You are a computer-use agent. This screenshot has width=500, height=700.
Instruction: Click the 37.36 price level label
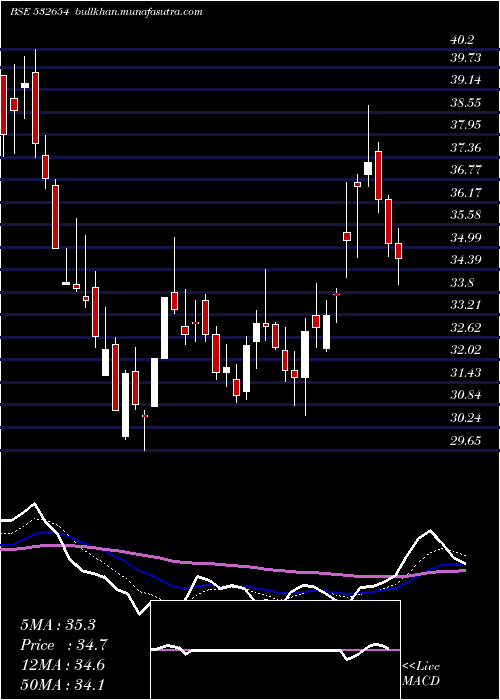pos(465,147)
